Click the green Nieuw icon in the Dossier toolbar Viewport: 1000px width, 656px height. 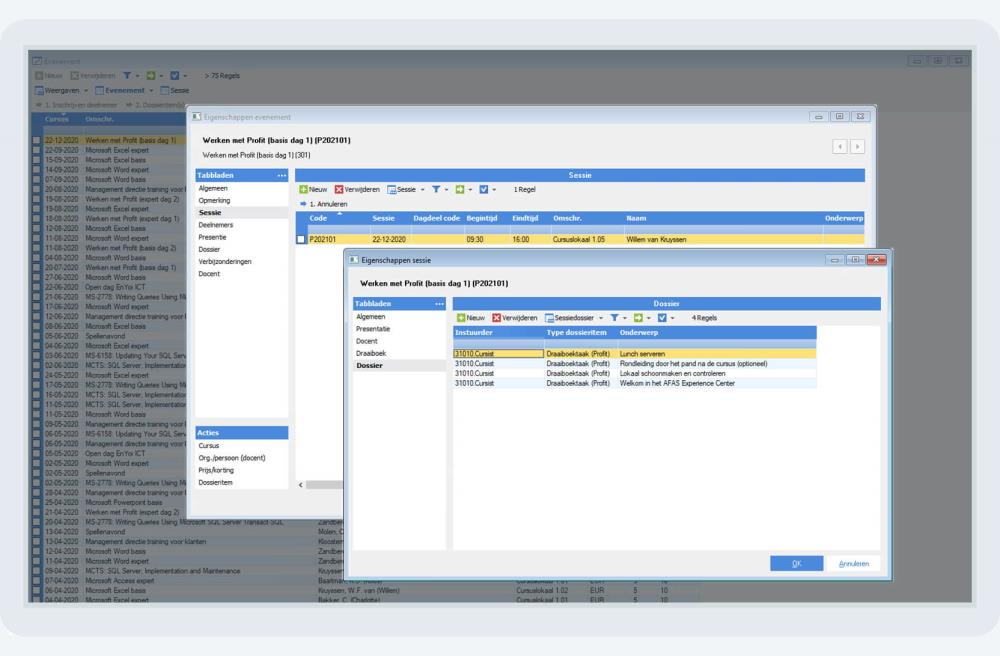[461, 317]
